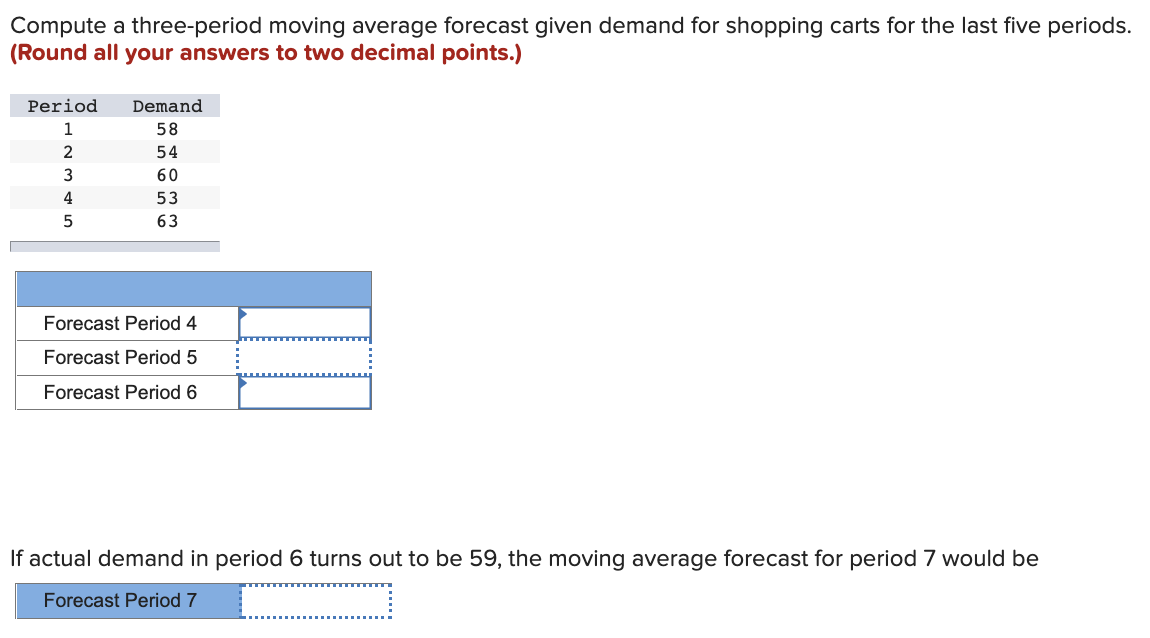This screenshot has height=638, width=1150.
Task: Click the Forecast Period 7 hint marker
Action: [x=244, y=591]
